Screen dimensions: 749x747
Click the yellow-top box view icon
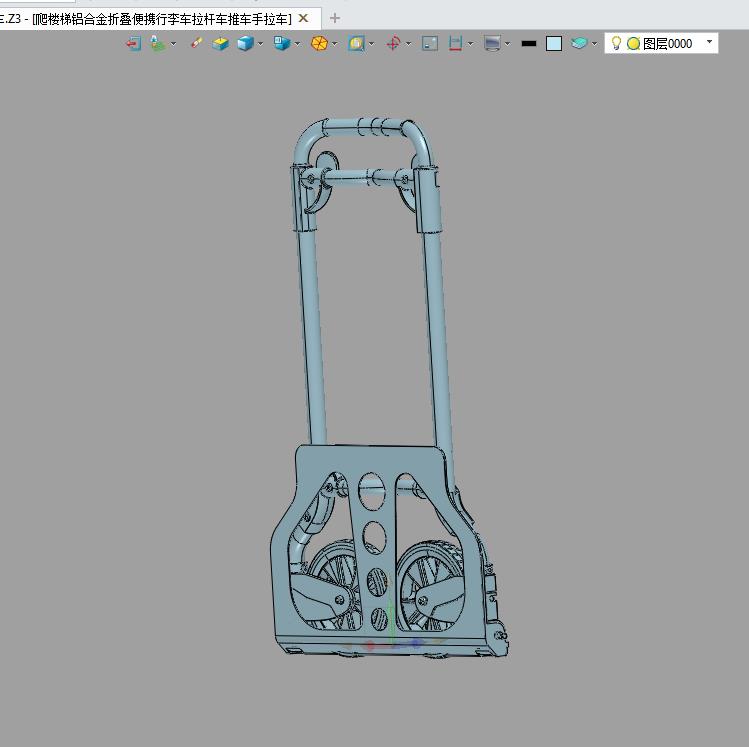(220, 43)
